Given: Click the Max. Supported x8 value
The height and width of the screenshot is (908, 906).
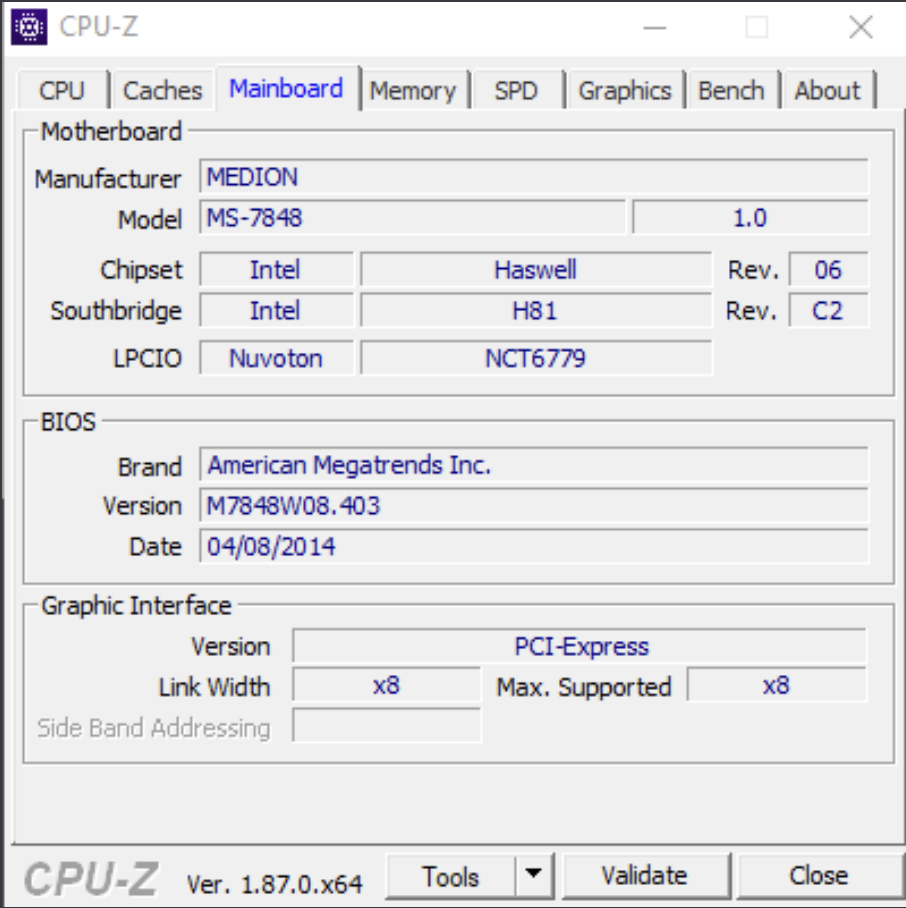Looking at the screenshot, I should pos(776,684).
